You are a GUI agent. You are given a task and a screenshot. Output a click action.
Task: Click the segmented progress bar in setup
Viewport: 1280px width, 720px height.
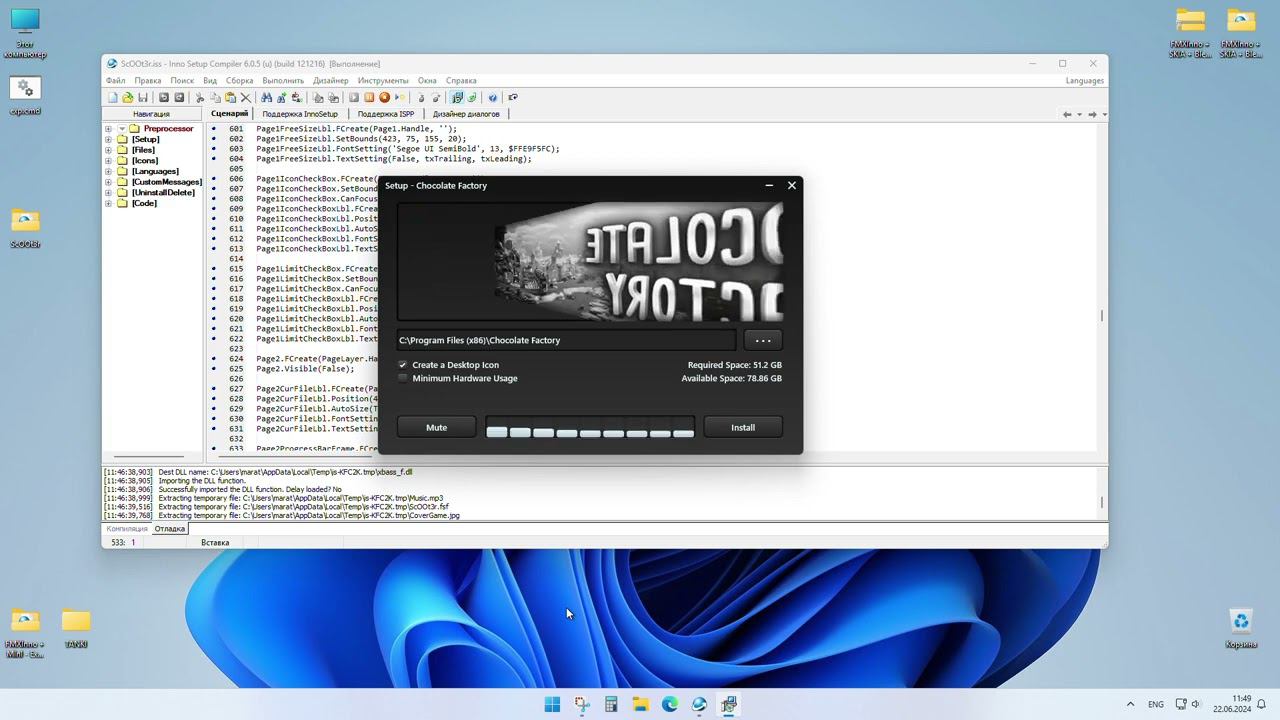(x=590, y=428)
